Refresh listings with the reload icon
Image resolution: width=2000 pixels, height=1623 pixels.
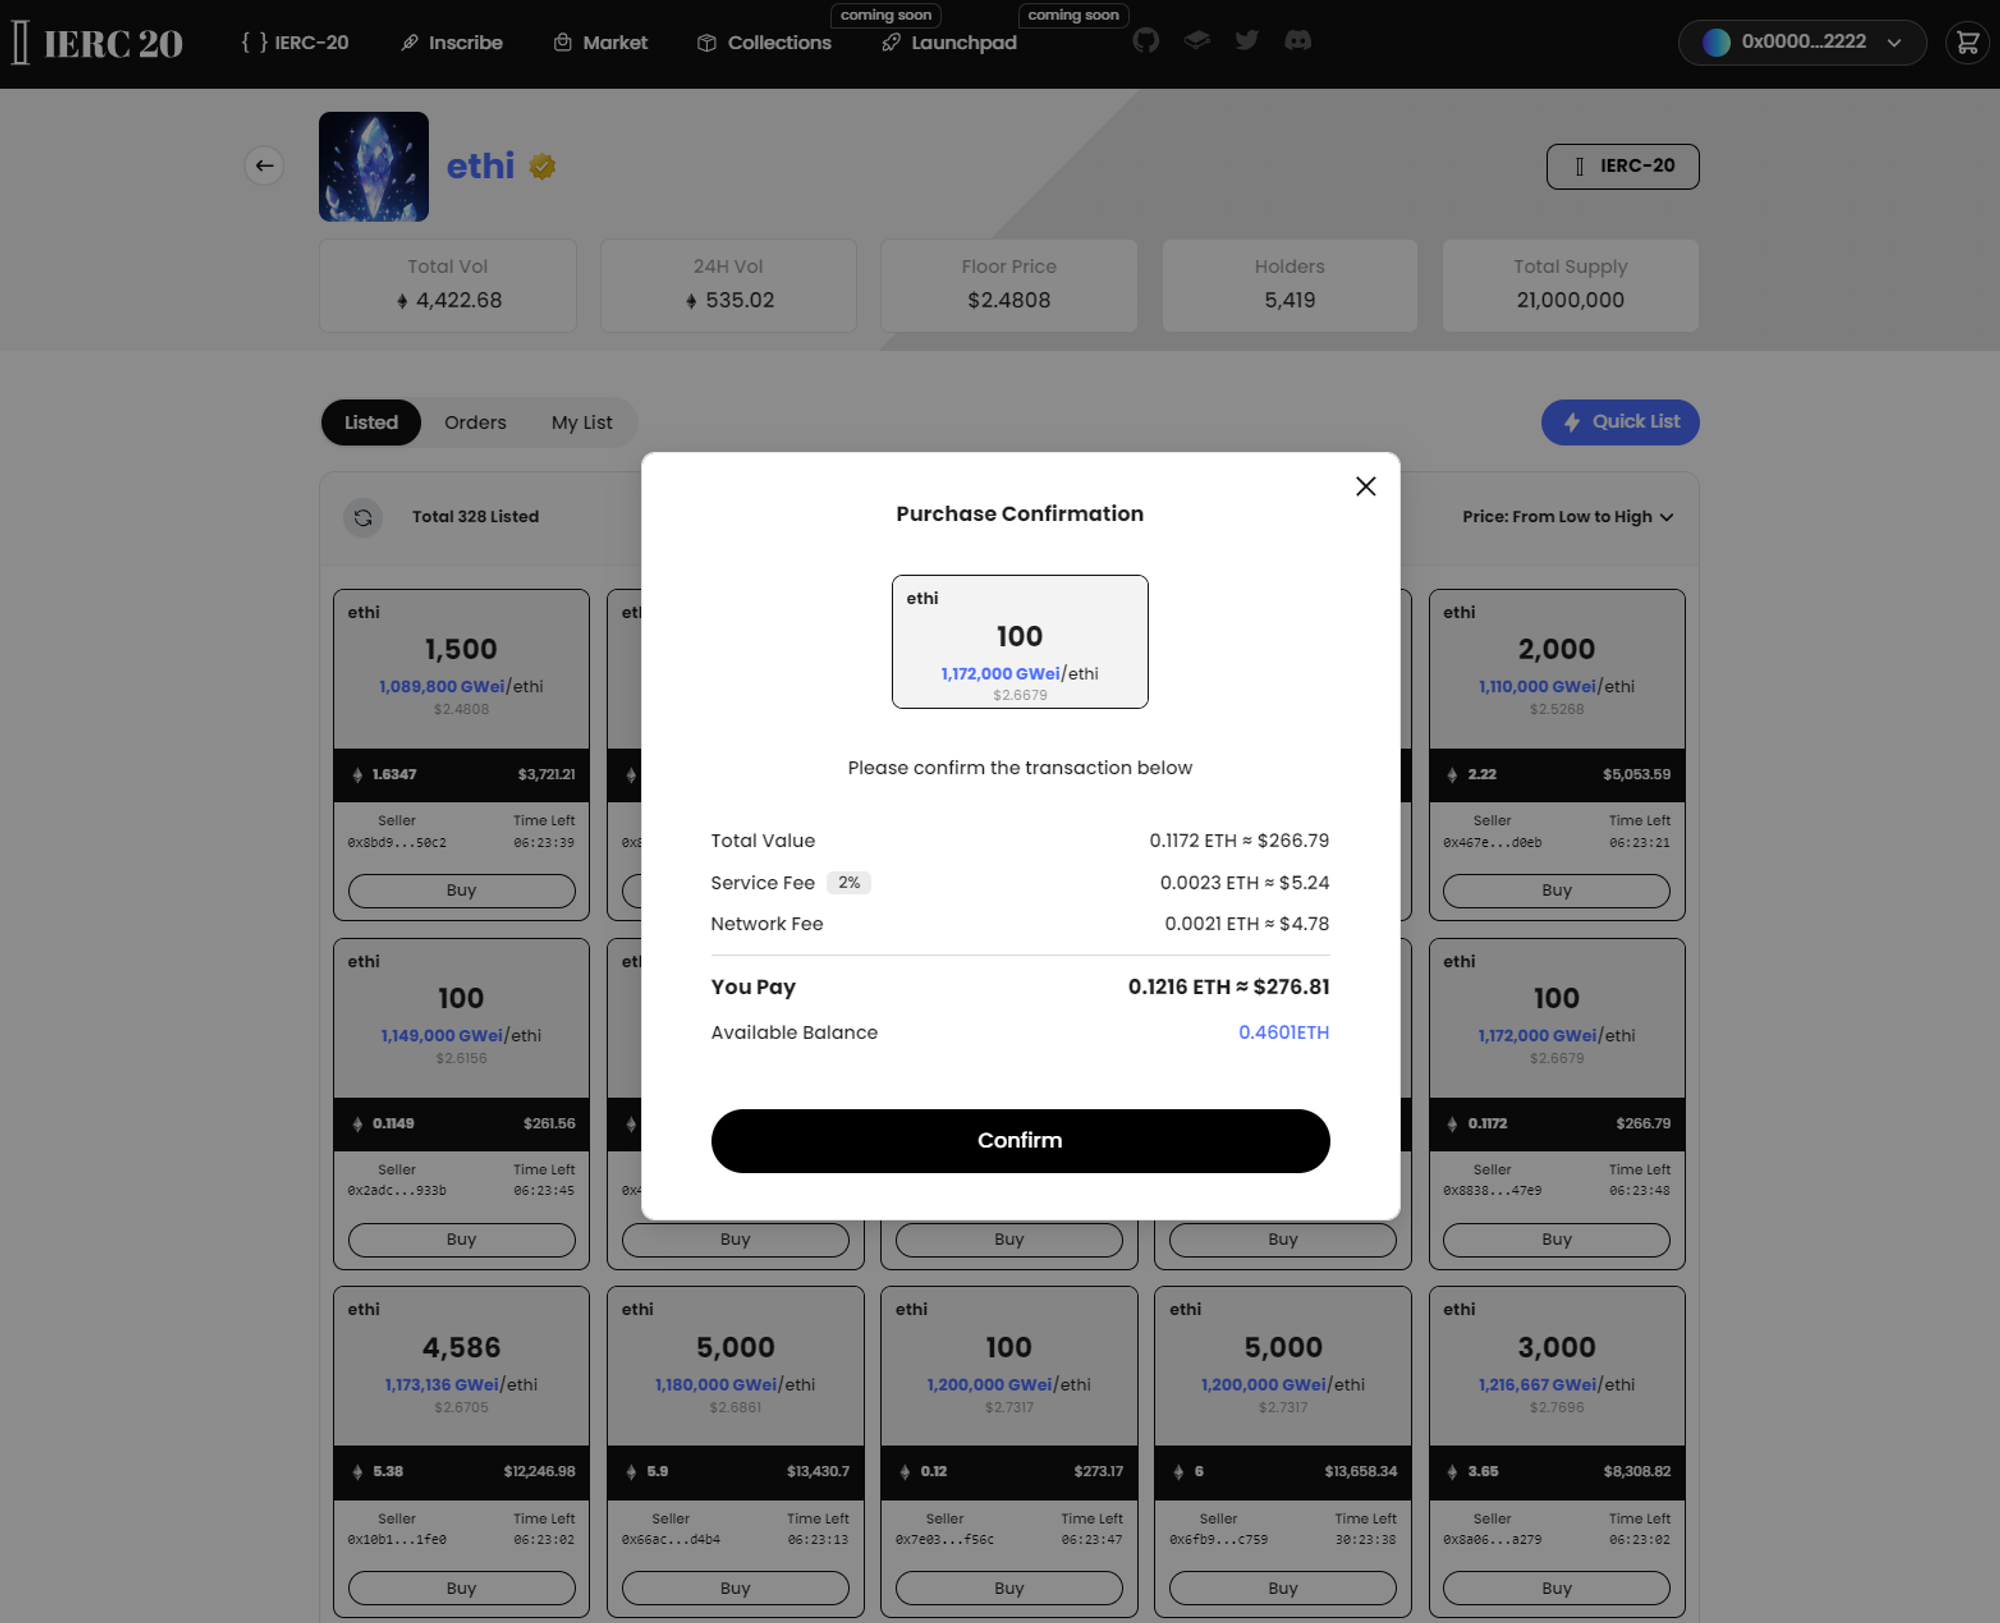click(363, 517)
